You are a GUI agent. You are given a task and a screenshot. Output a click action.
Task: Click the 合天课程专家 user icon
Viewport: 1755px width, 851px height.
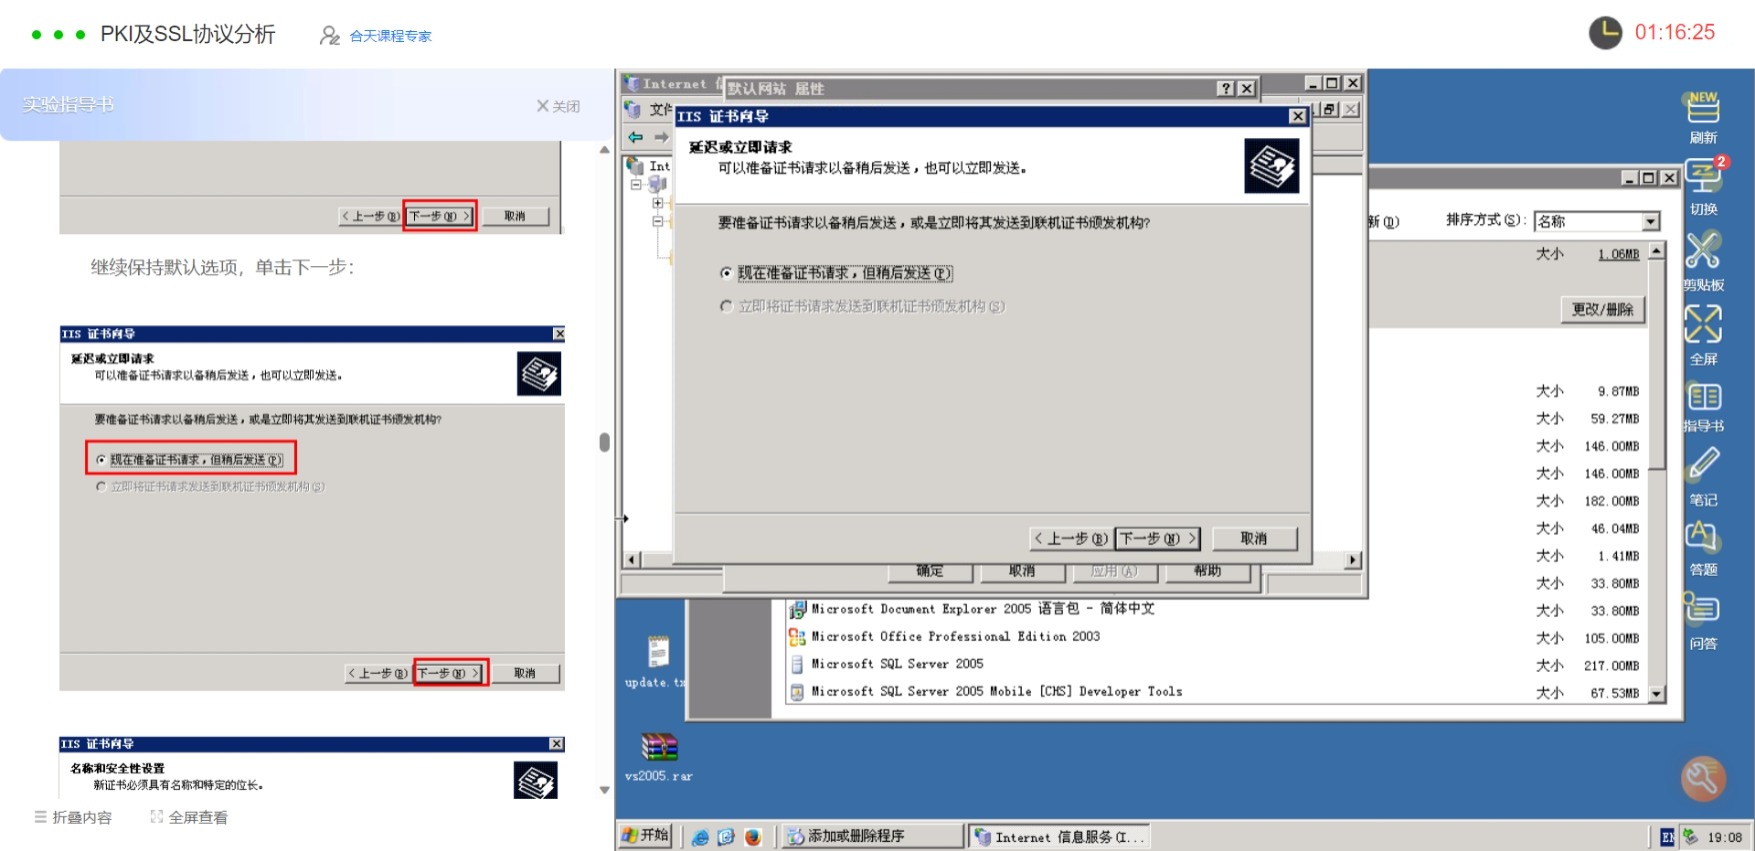(329, 36)
